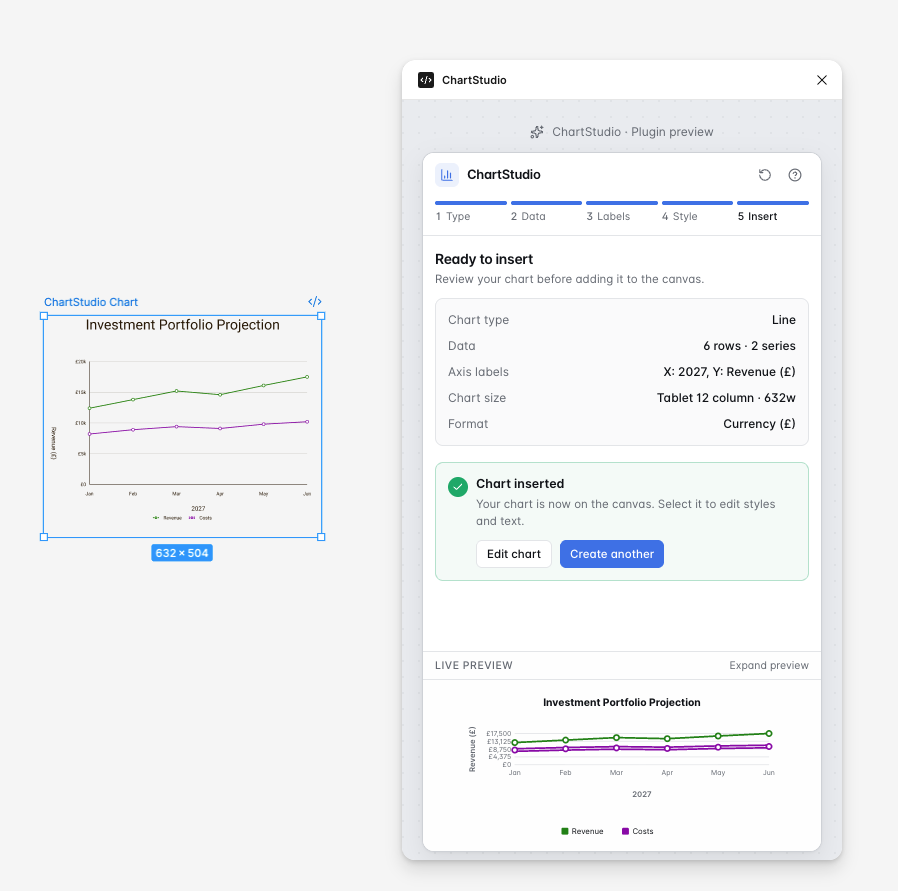Select step 5 Insert
The width and height of the screenshot is (898, 891).
[x=773, y=211]
